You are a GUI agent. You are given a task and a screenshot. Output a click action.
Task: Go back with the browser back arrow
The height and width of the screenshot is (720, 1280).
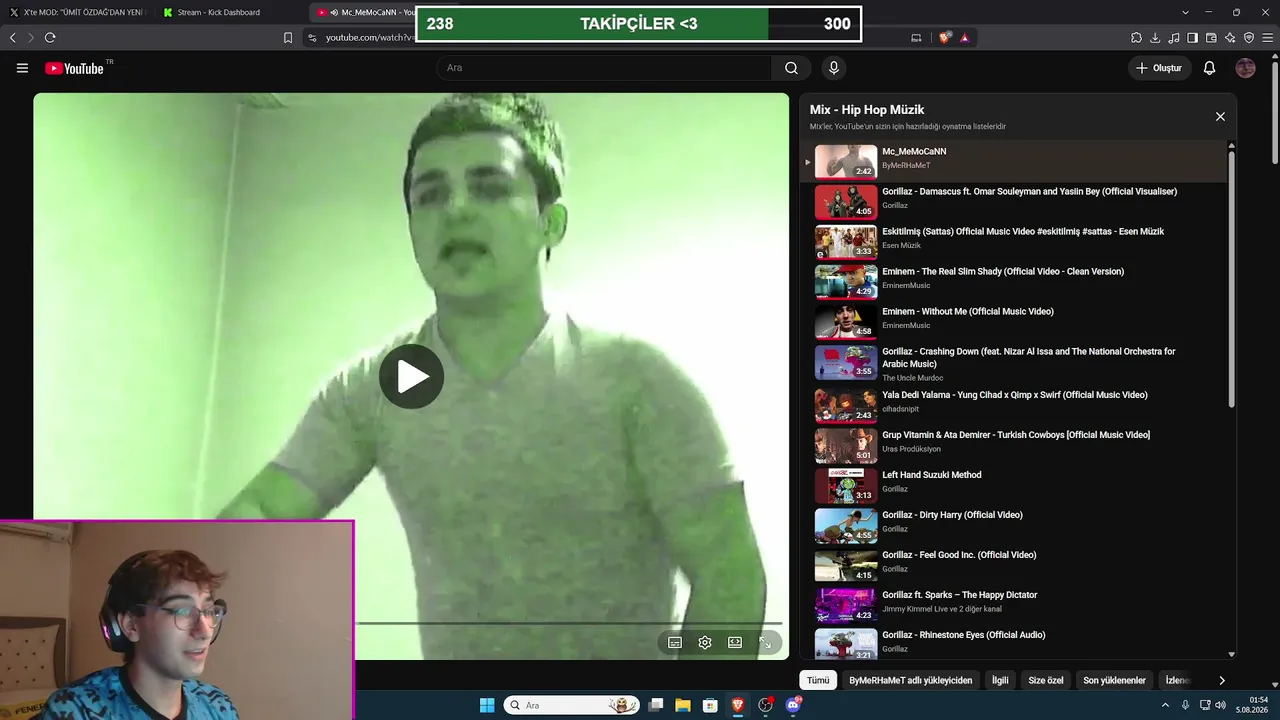13,38
